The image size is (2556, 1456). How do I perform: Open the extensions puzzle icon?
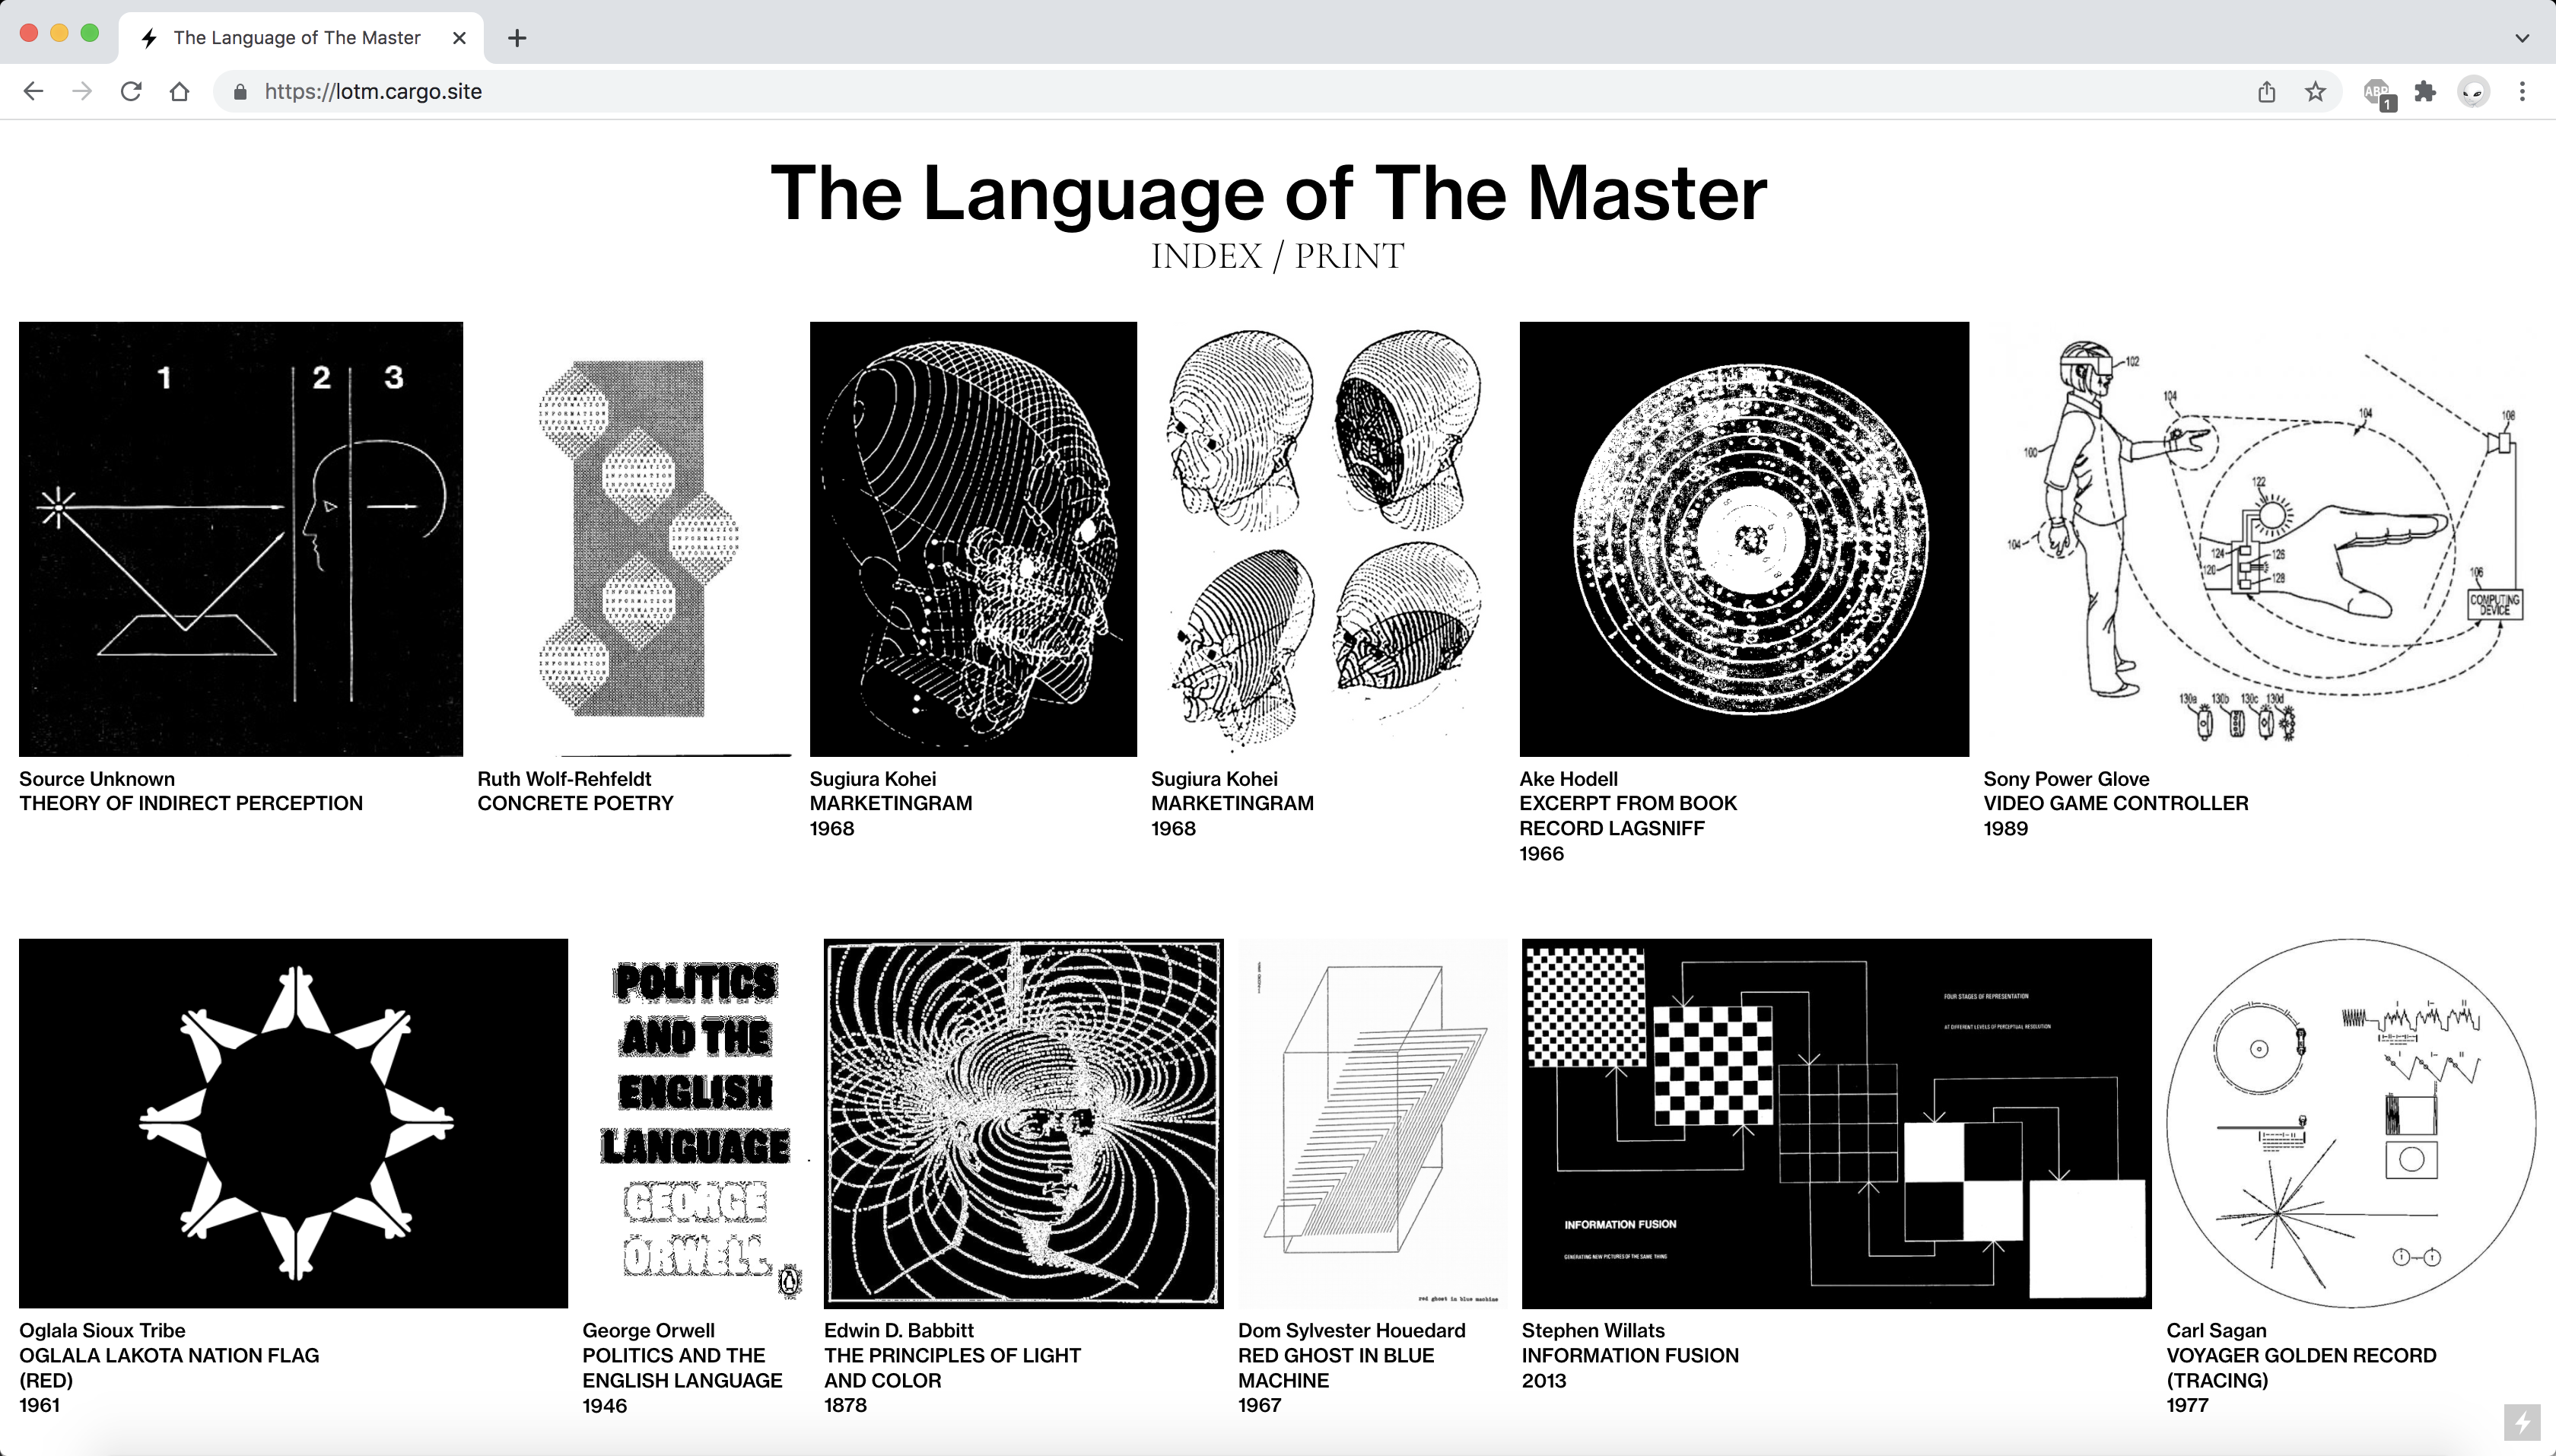[2425, 92]
